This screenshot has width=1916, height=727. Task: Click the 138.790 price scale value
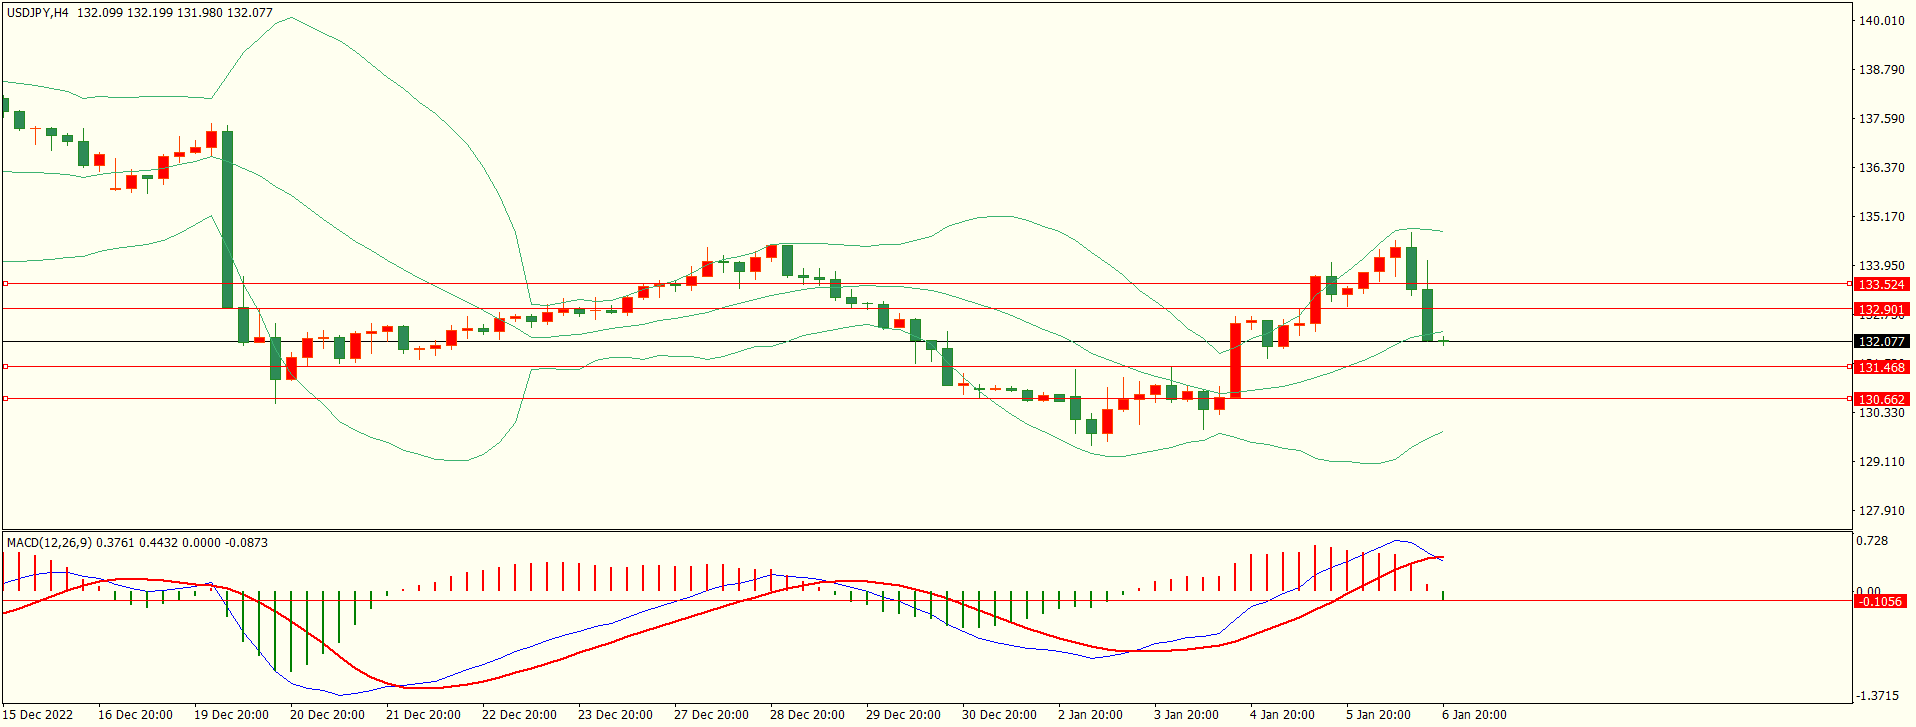point(1881,70)
